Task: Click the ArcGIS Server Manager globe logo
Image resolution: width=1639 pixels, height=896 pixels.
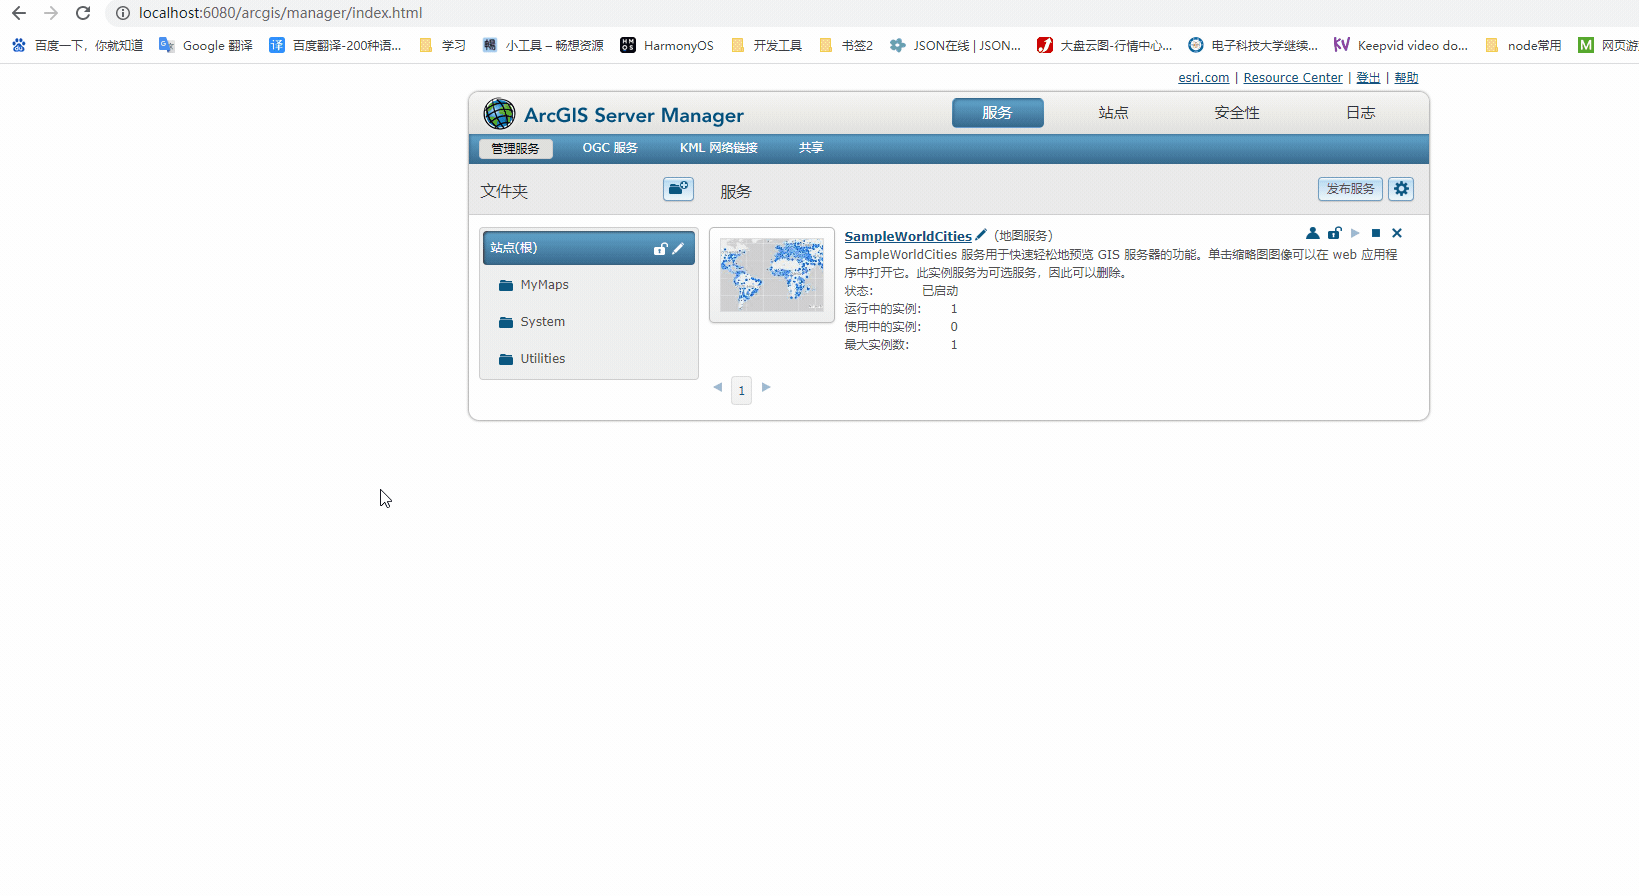Action: coord(499,114)
